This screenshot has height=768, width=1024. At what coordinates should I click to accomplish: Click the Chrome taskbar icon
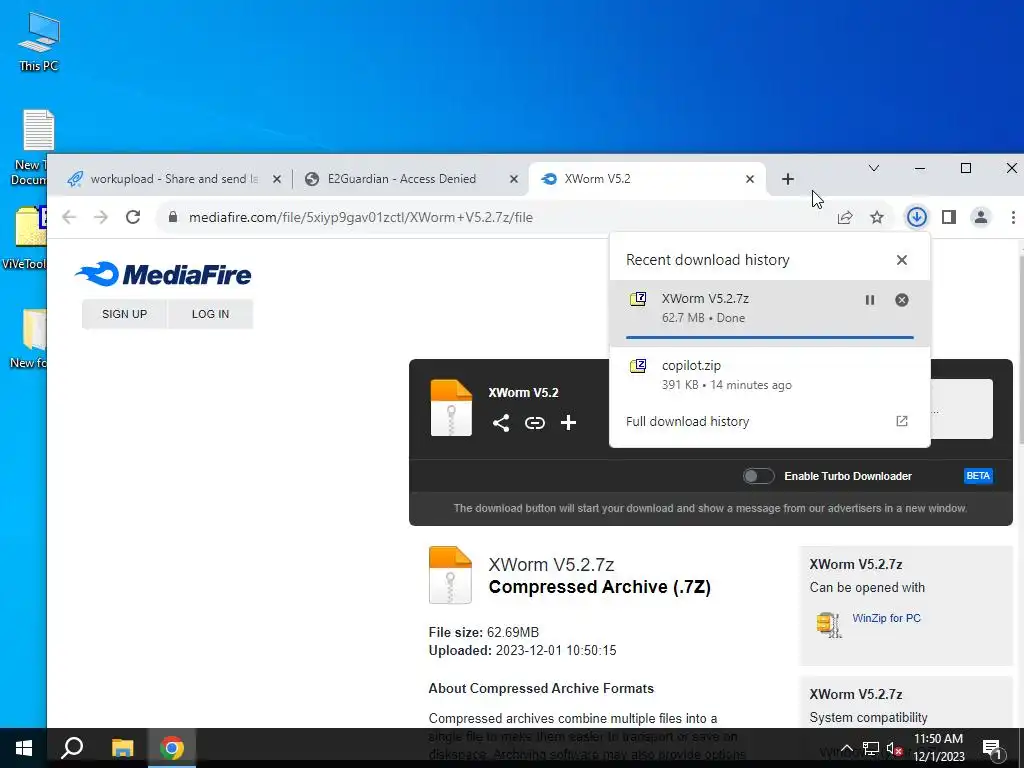point(172,748)
